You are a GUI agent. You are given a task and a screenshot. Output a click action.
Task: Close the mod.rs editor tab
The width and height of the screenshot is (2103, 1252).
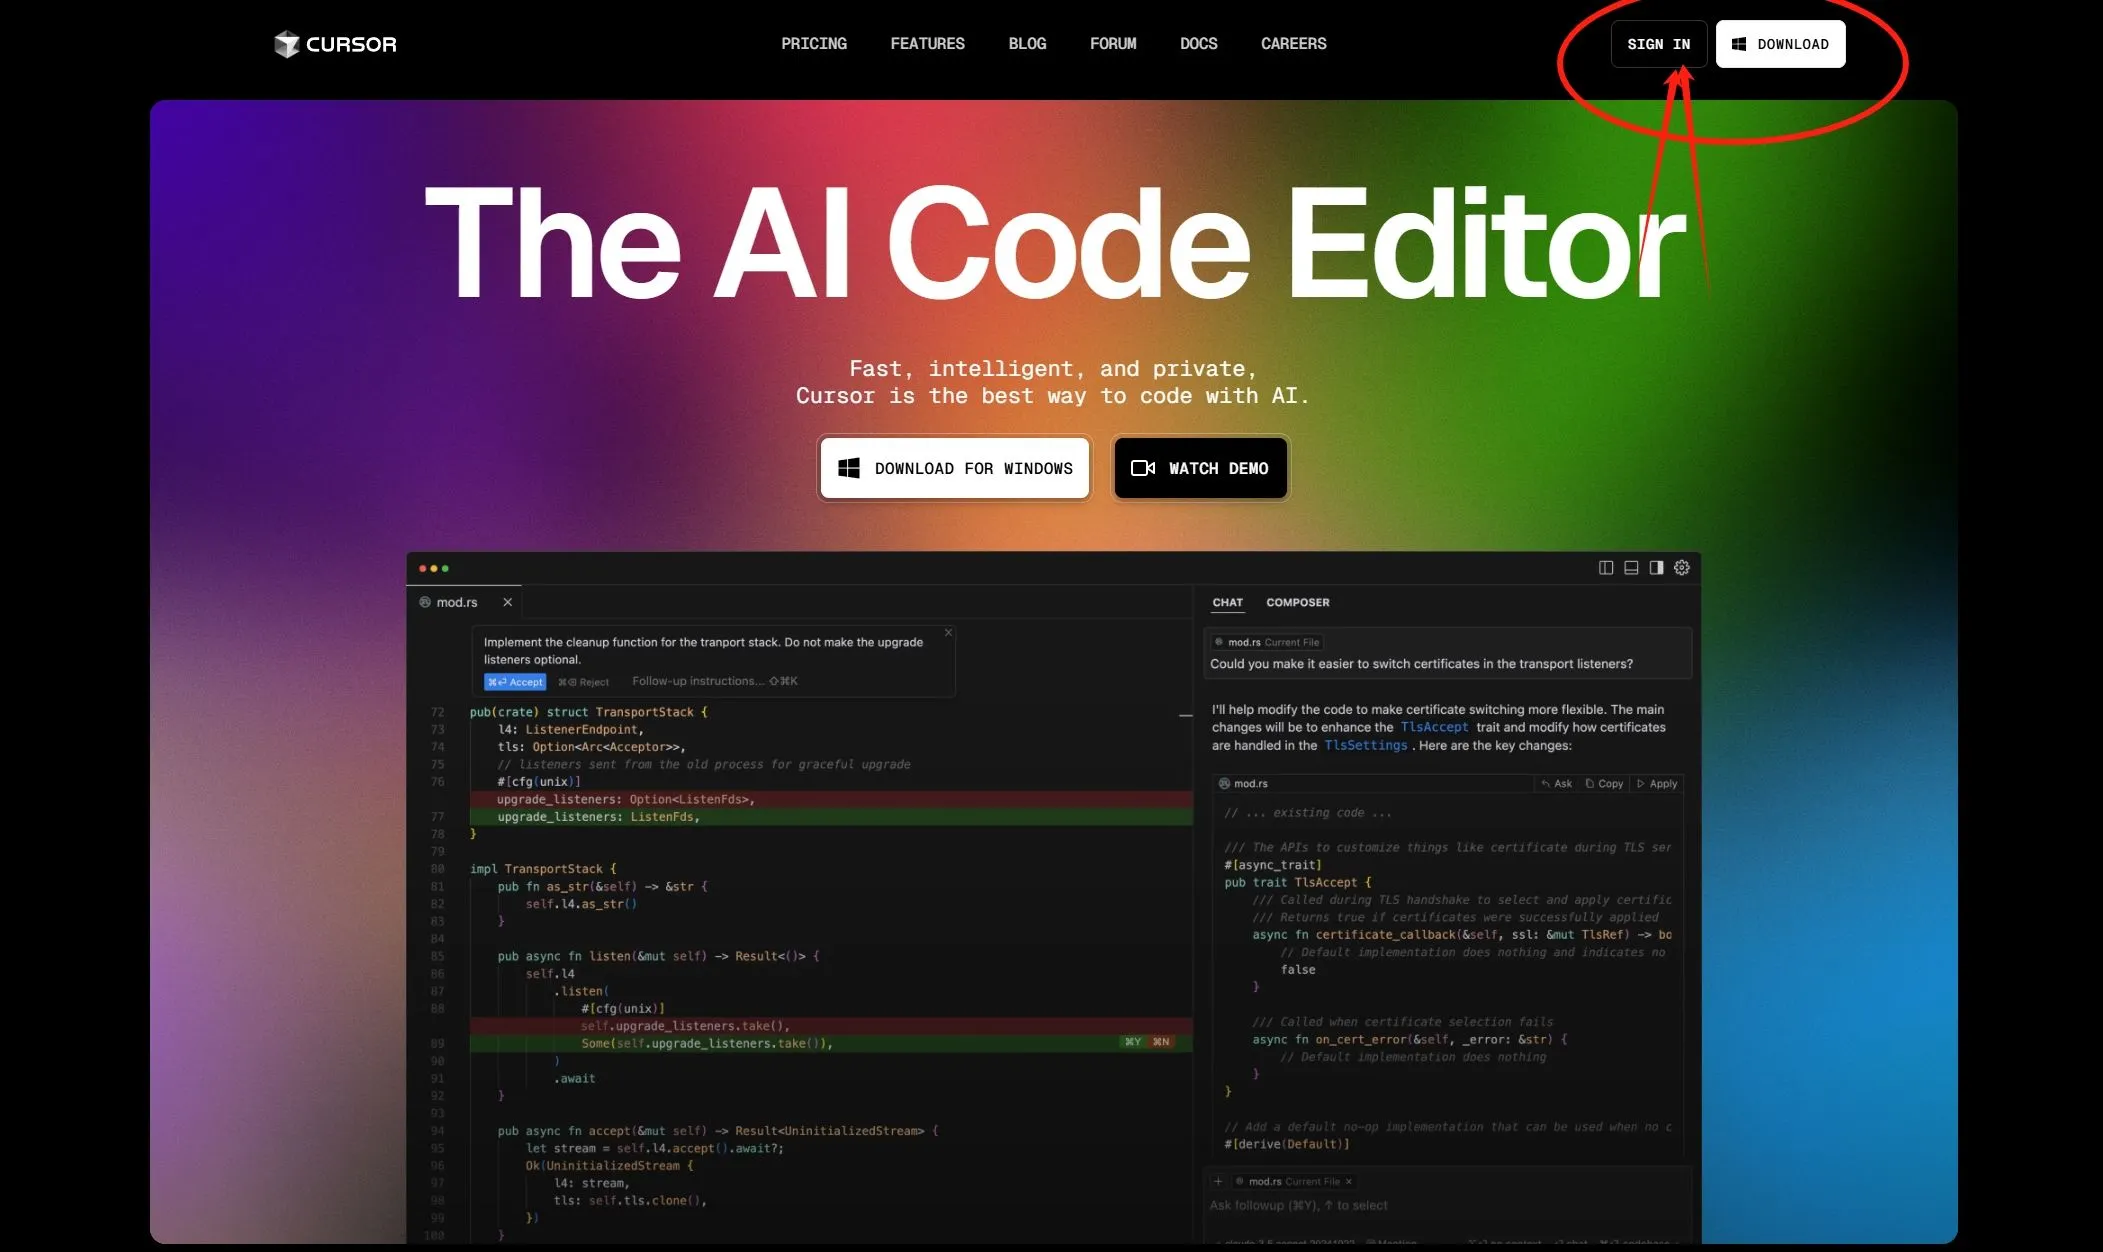507,602
